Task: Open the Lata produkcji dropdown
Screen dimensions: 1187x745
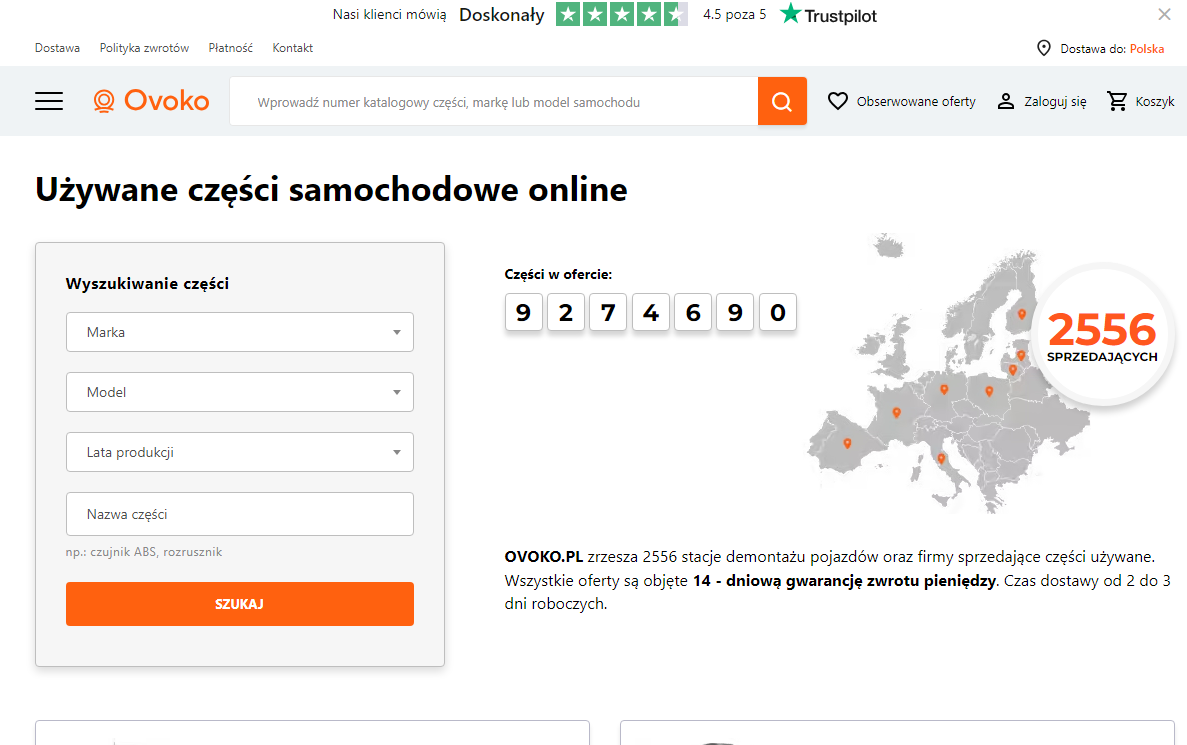Action: 240,452
